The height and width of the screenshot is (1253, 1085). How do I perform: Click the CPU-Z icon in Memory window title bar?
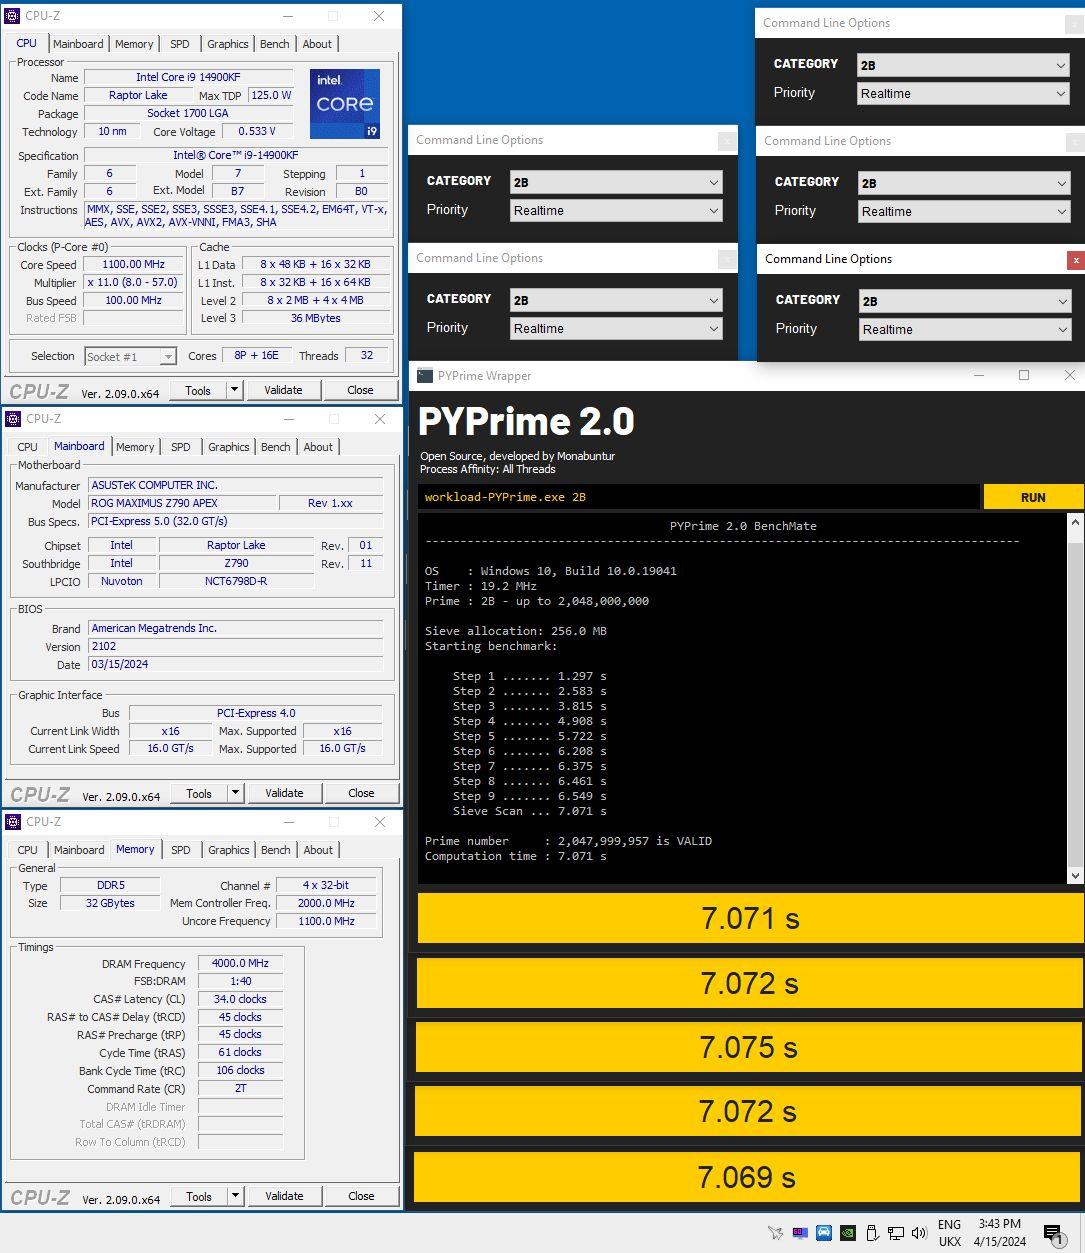(13, 822)
